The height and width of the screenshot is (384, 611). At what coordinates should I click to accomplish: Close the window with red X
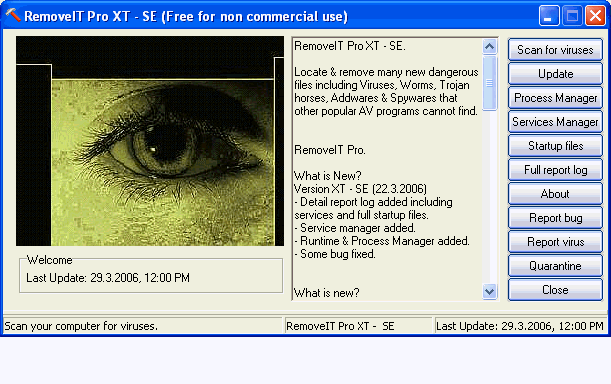pos(595,16)
